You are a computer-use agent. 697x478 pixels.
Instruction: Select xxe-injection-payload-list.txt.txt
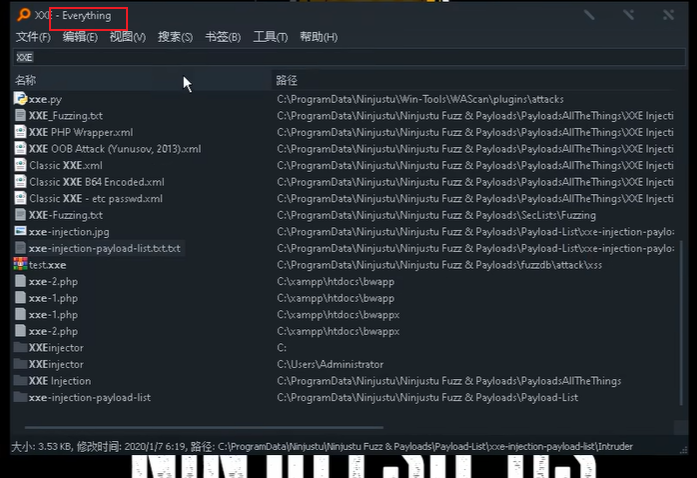tap(104, 248)
